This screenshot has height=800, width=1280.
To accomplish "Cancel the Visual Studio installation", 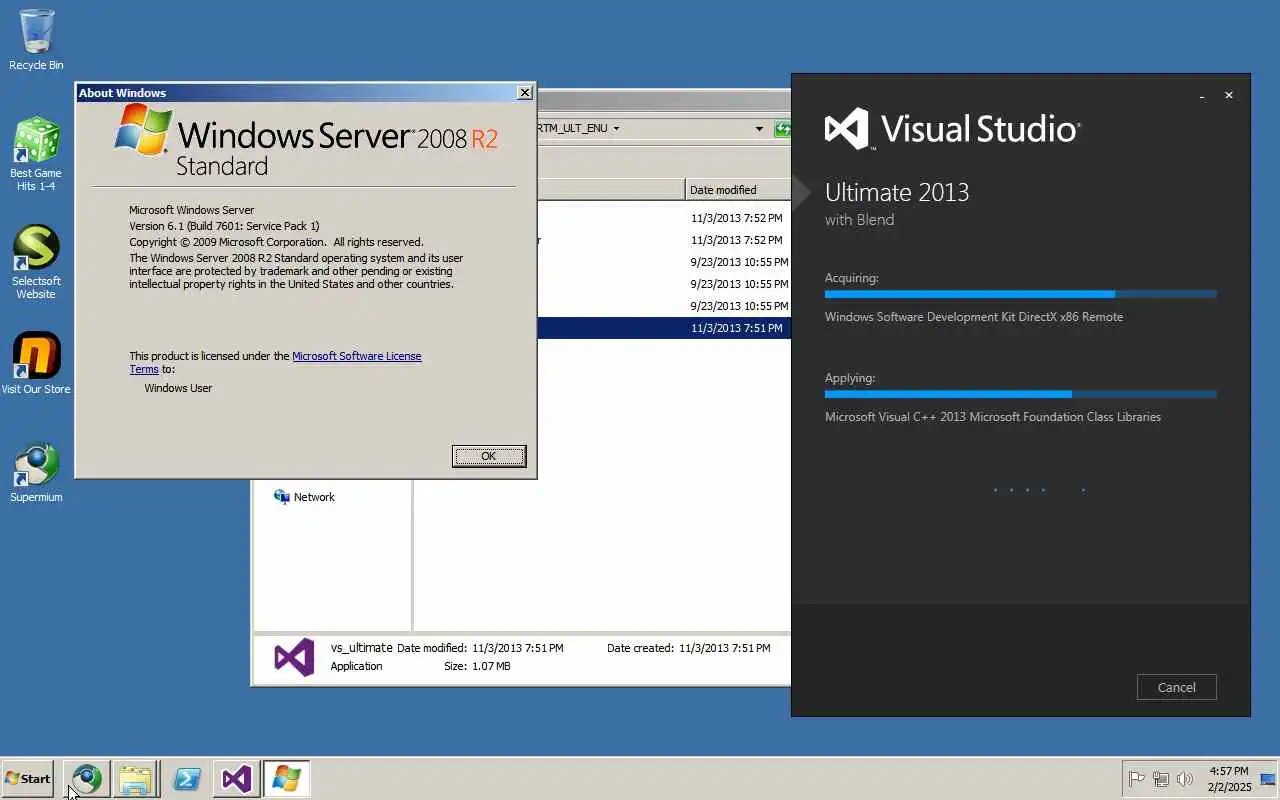I will pos(1176,687).
